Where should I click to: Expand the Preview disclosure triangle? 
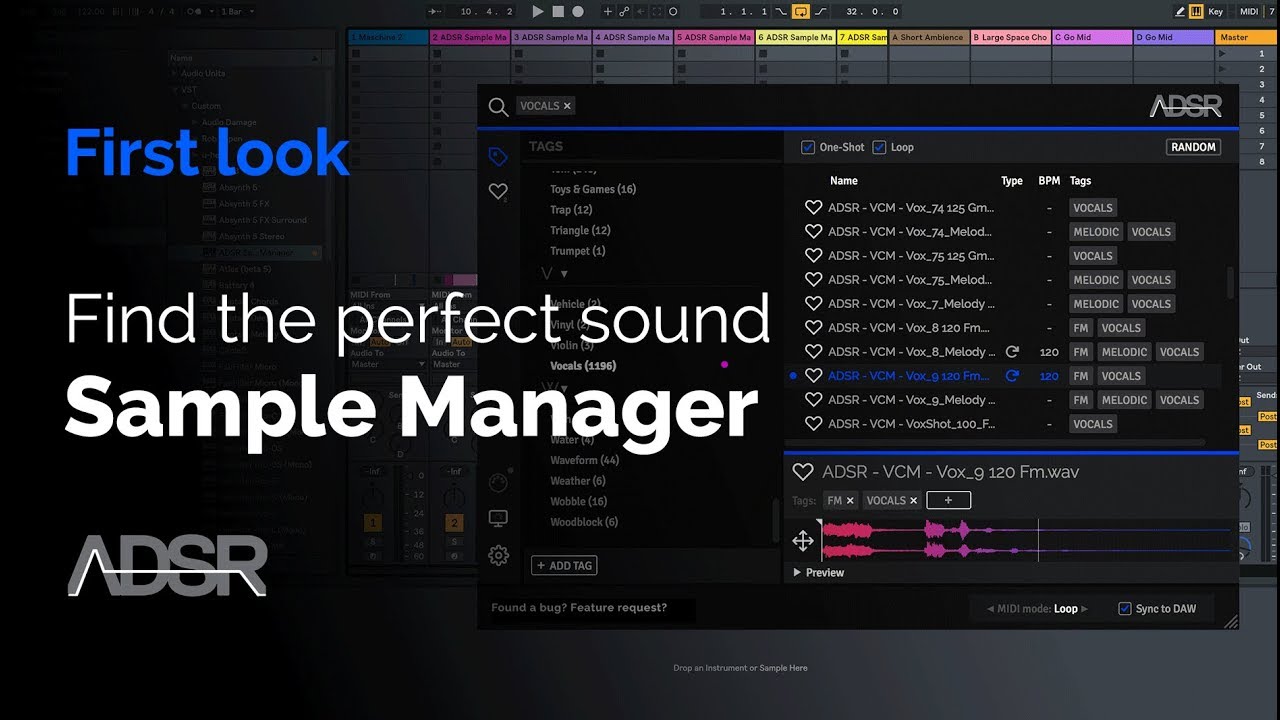pos(797,573)
